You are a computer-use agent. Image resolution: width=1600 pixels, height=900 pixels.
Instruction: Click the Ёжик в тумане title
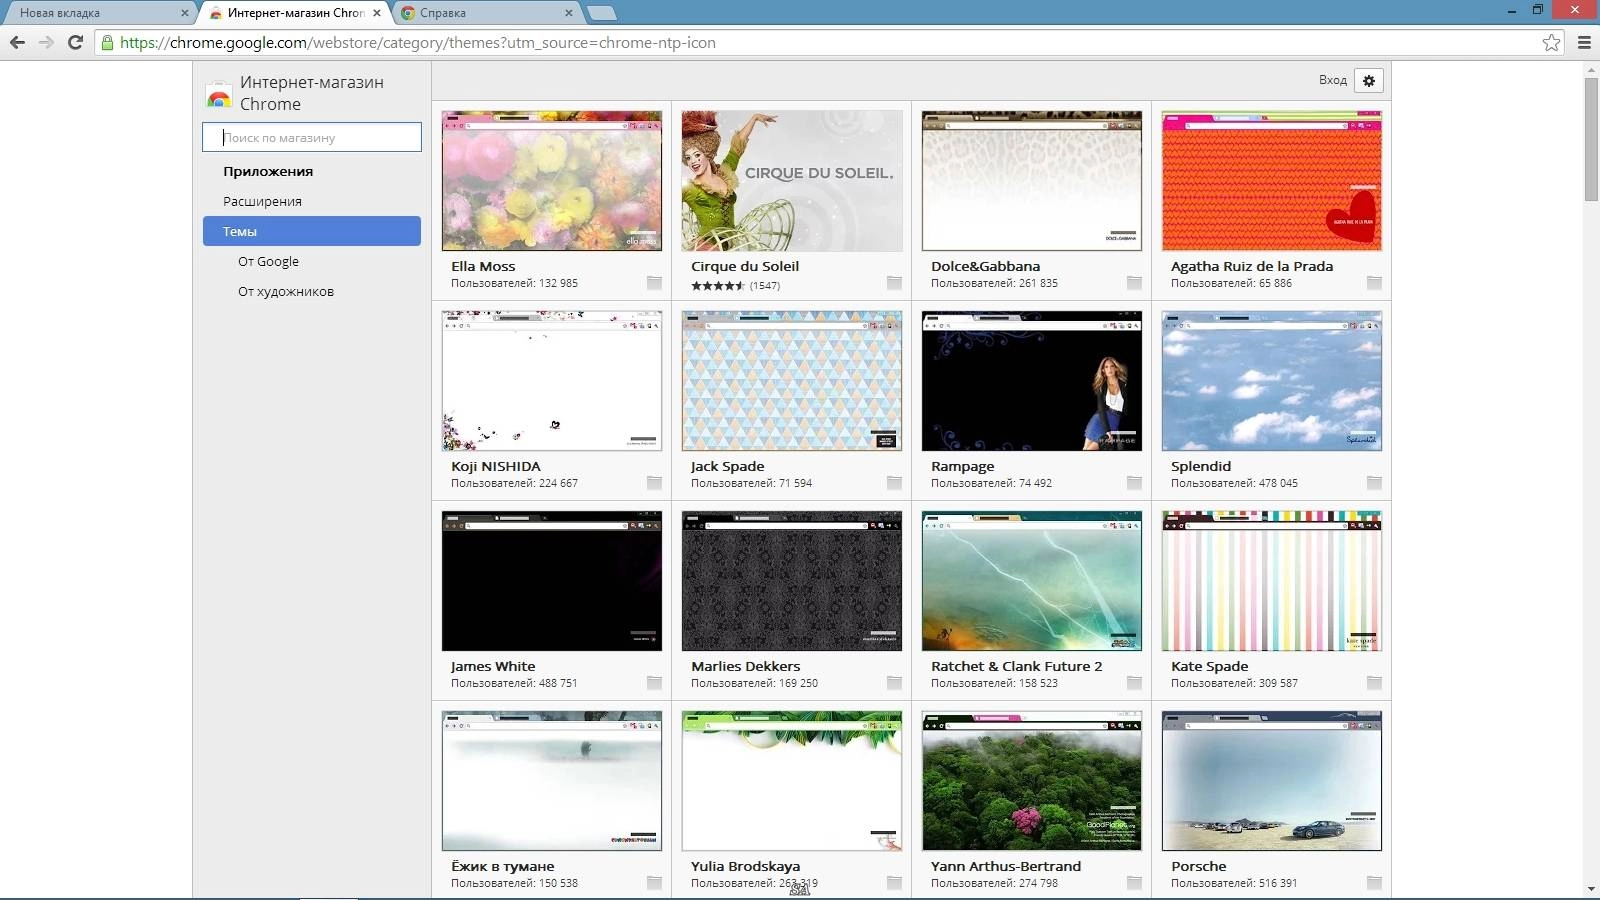tap(502, 866)
